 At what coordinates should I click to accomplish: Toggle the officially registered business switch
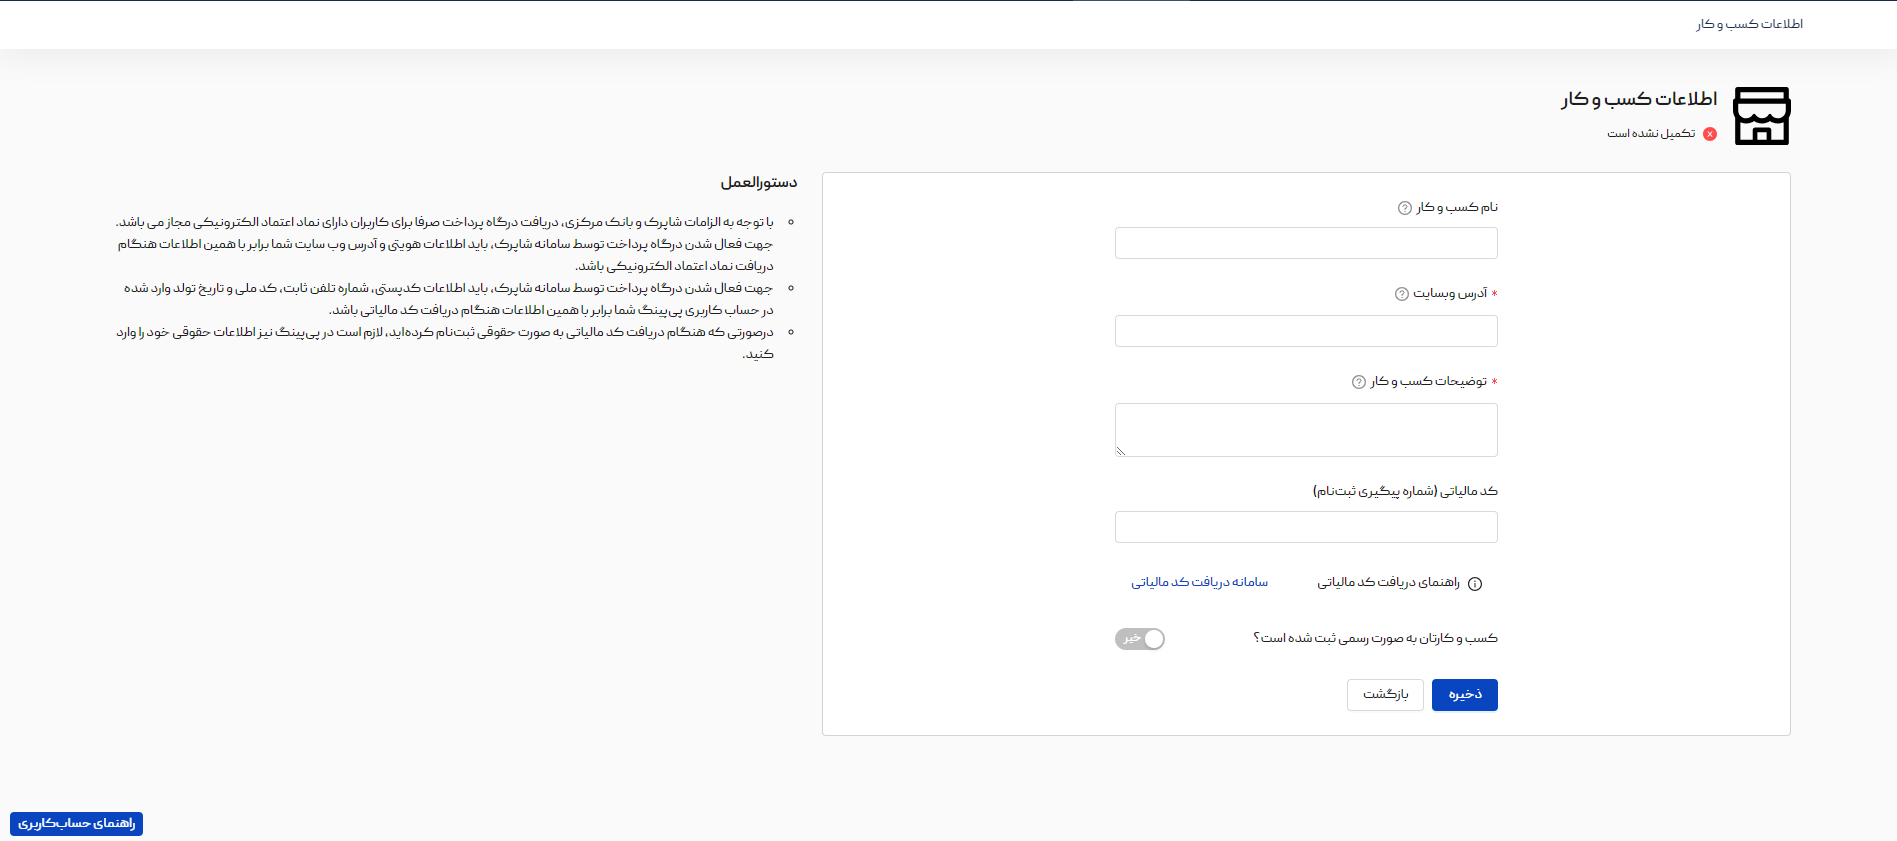click(x=1140, y=639)
